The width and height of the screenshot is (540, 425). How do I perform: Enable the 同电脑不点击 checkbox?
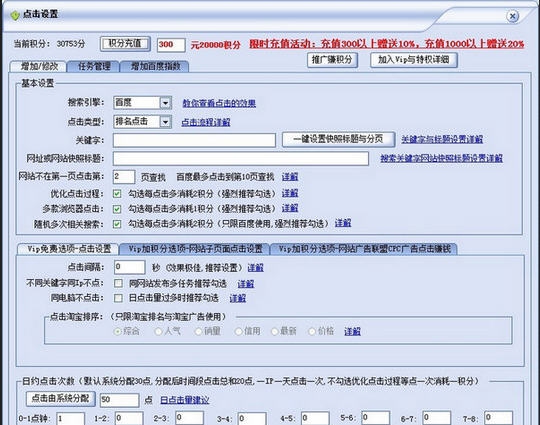(118, 298)
